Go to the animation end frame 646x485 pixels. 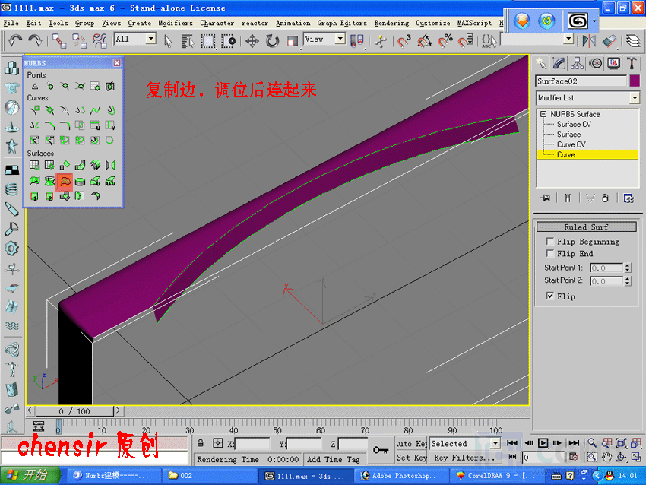pyautogui.click(x=573, y=443)
